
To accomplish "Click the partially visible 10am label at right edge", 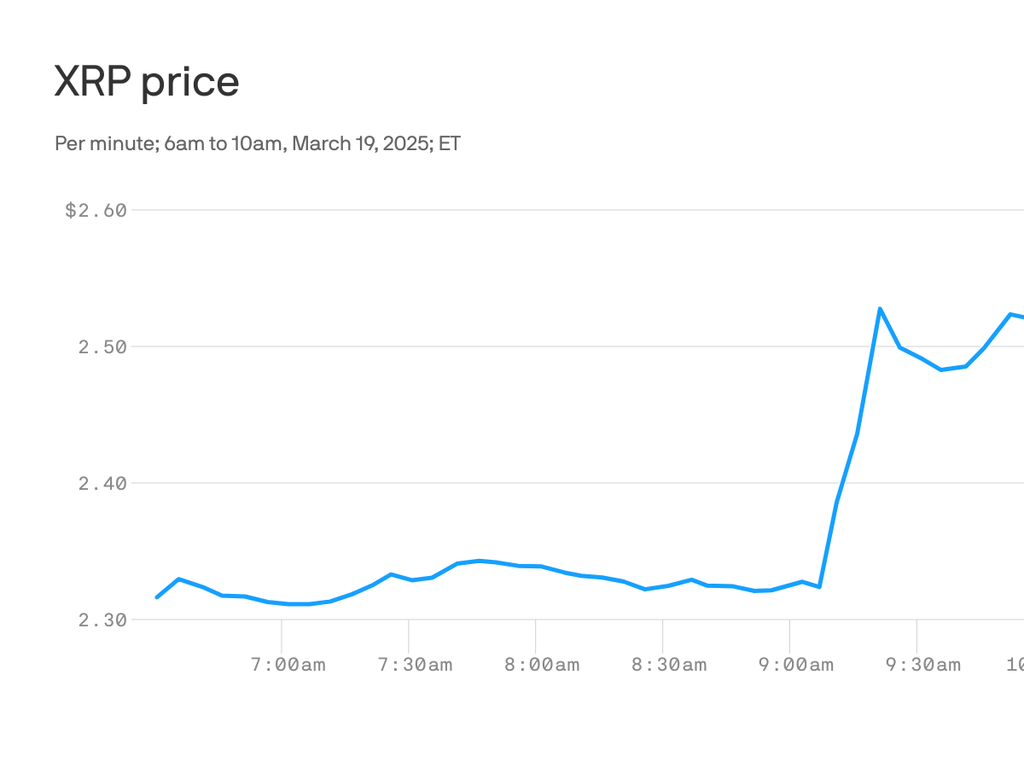I will click(1014, 665).
